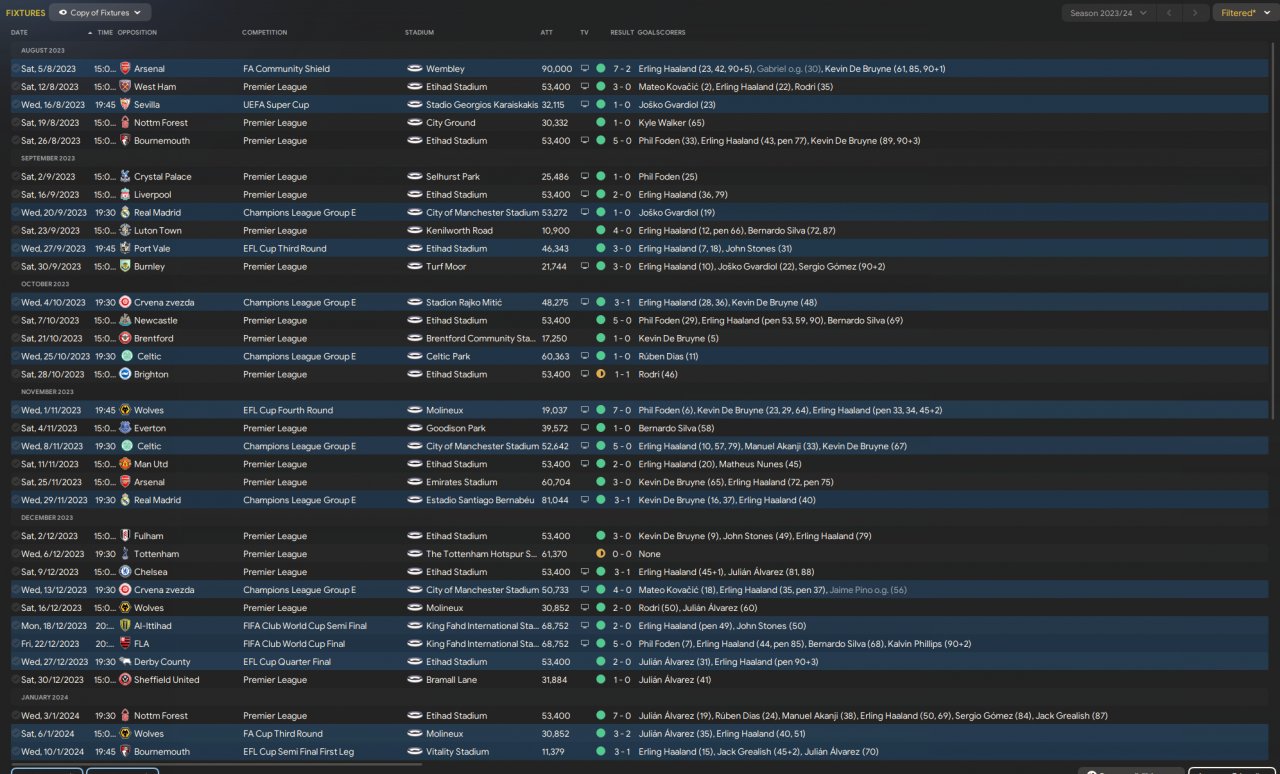Click the orange draw indicator in the Tottenham row

(x=601, y=555)
